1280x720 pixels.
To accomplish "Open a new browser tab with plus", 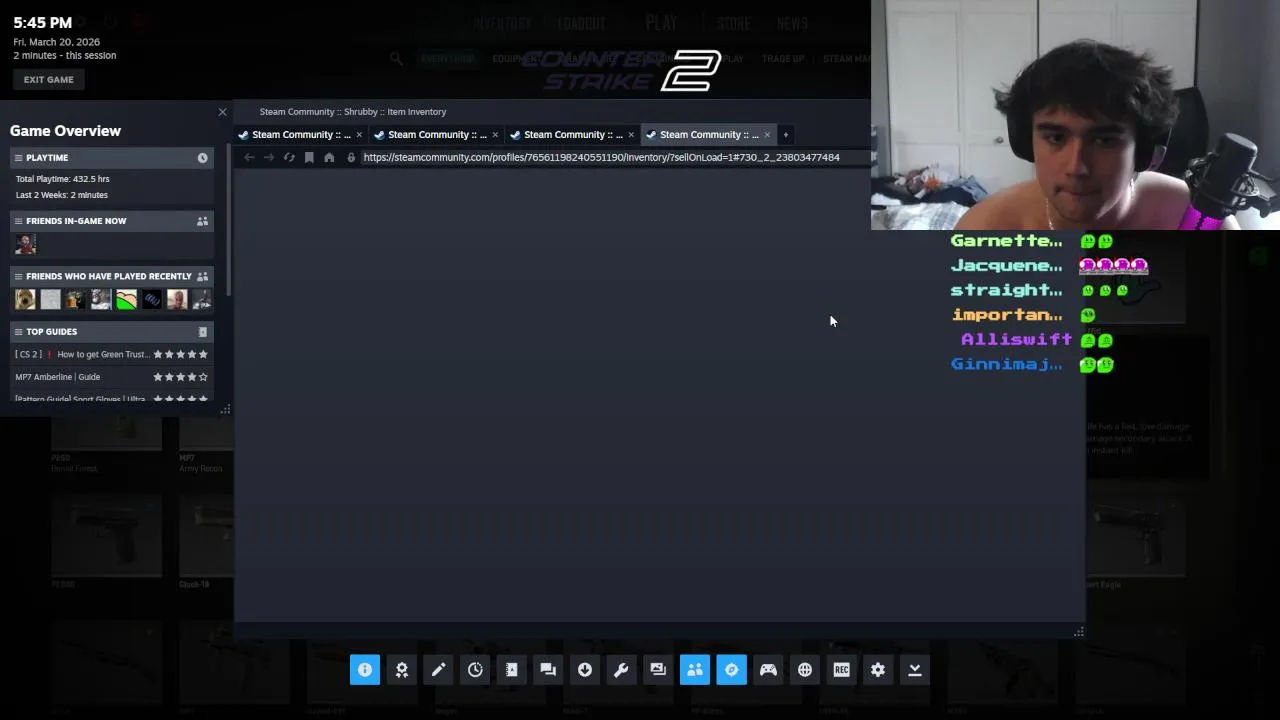I will [x=785, y=134].
